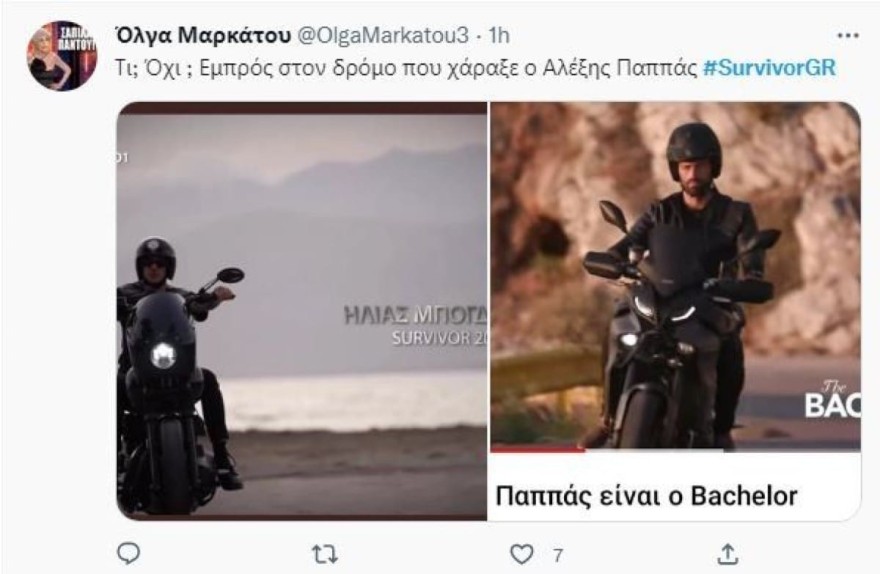
Task: Click the glowing headlight on left motorcycle
Action: [x=163, y=353]
